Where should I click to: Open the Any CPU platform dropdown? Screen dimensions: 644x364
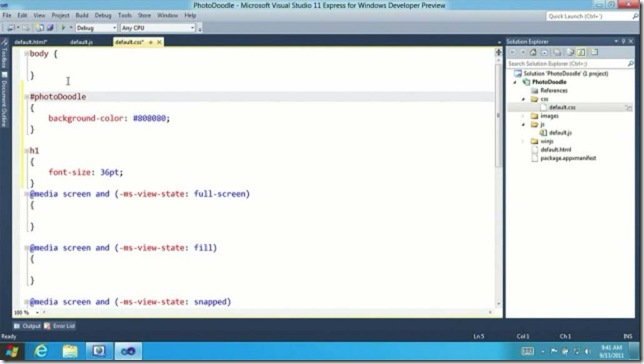(158, 28)
